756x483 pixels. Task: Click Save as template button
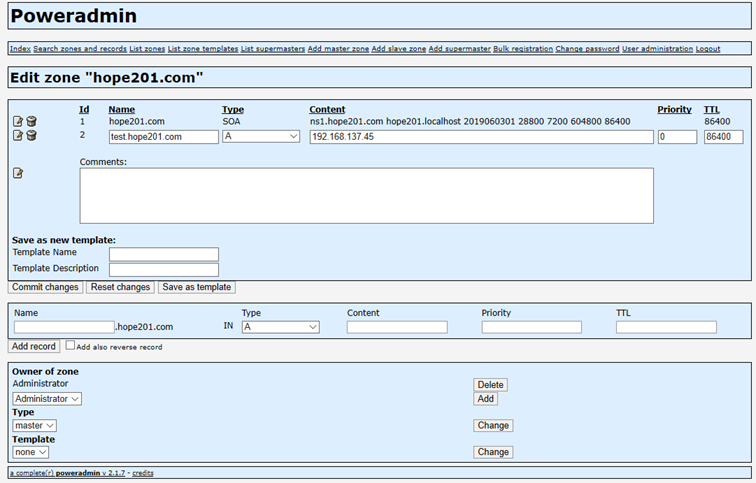pyautogui.click(x=197, y=287)
